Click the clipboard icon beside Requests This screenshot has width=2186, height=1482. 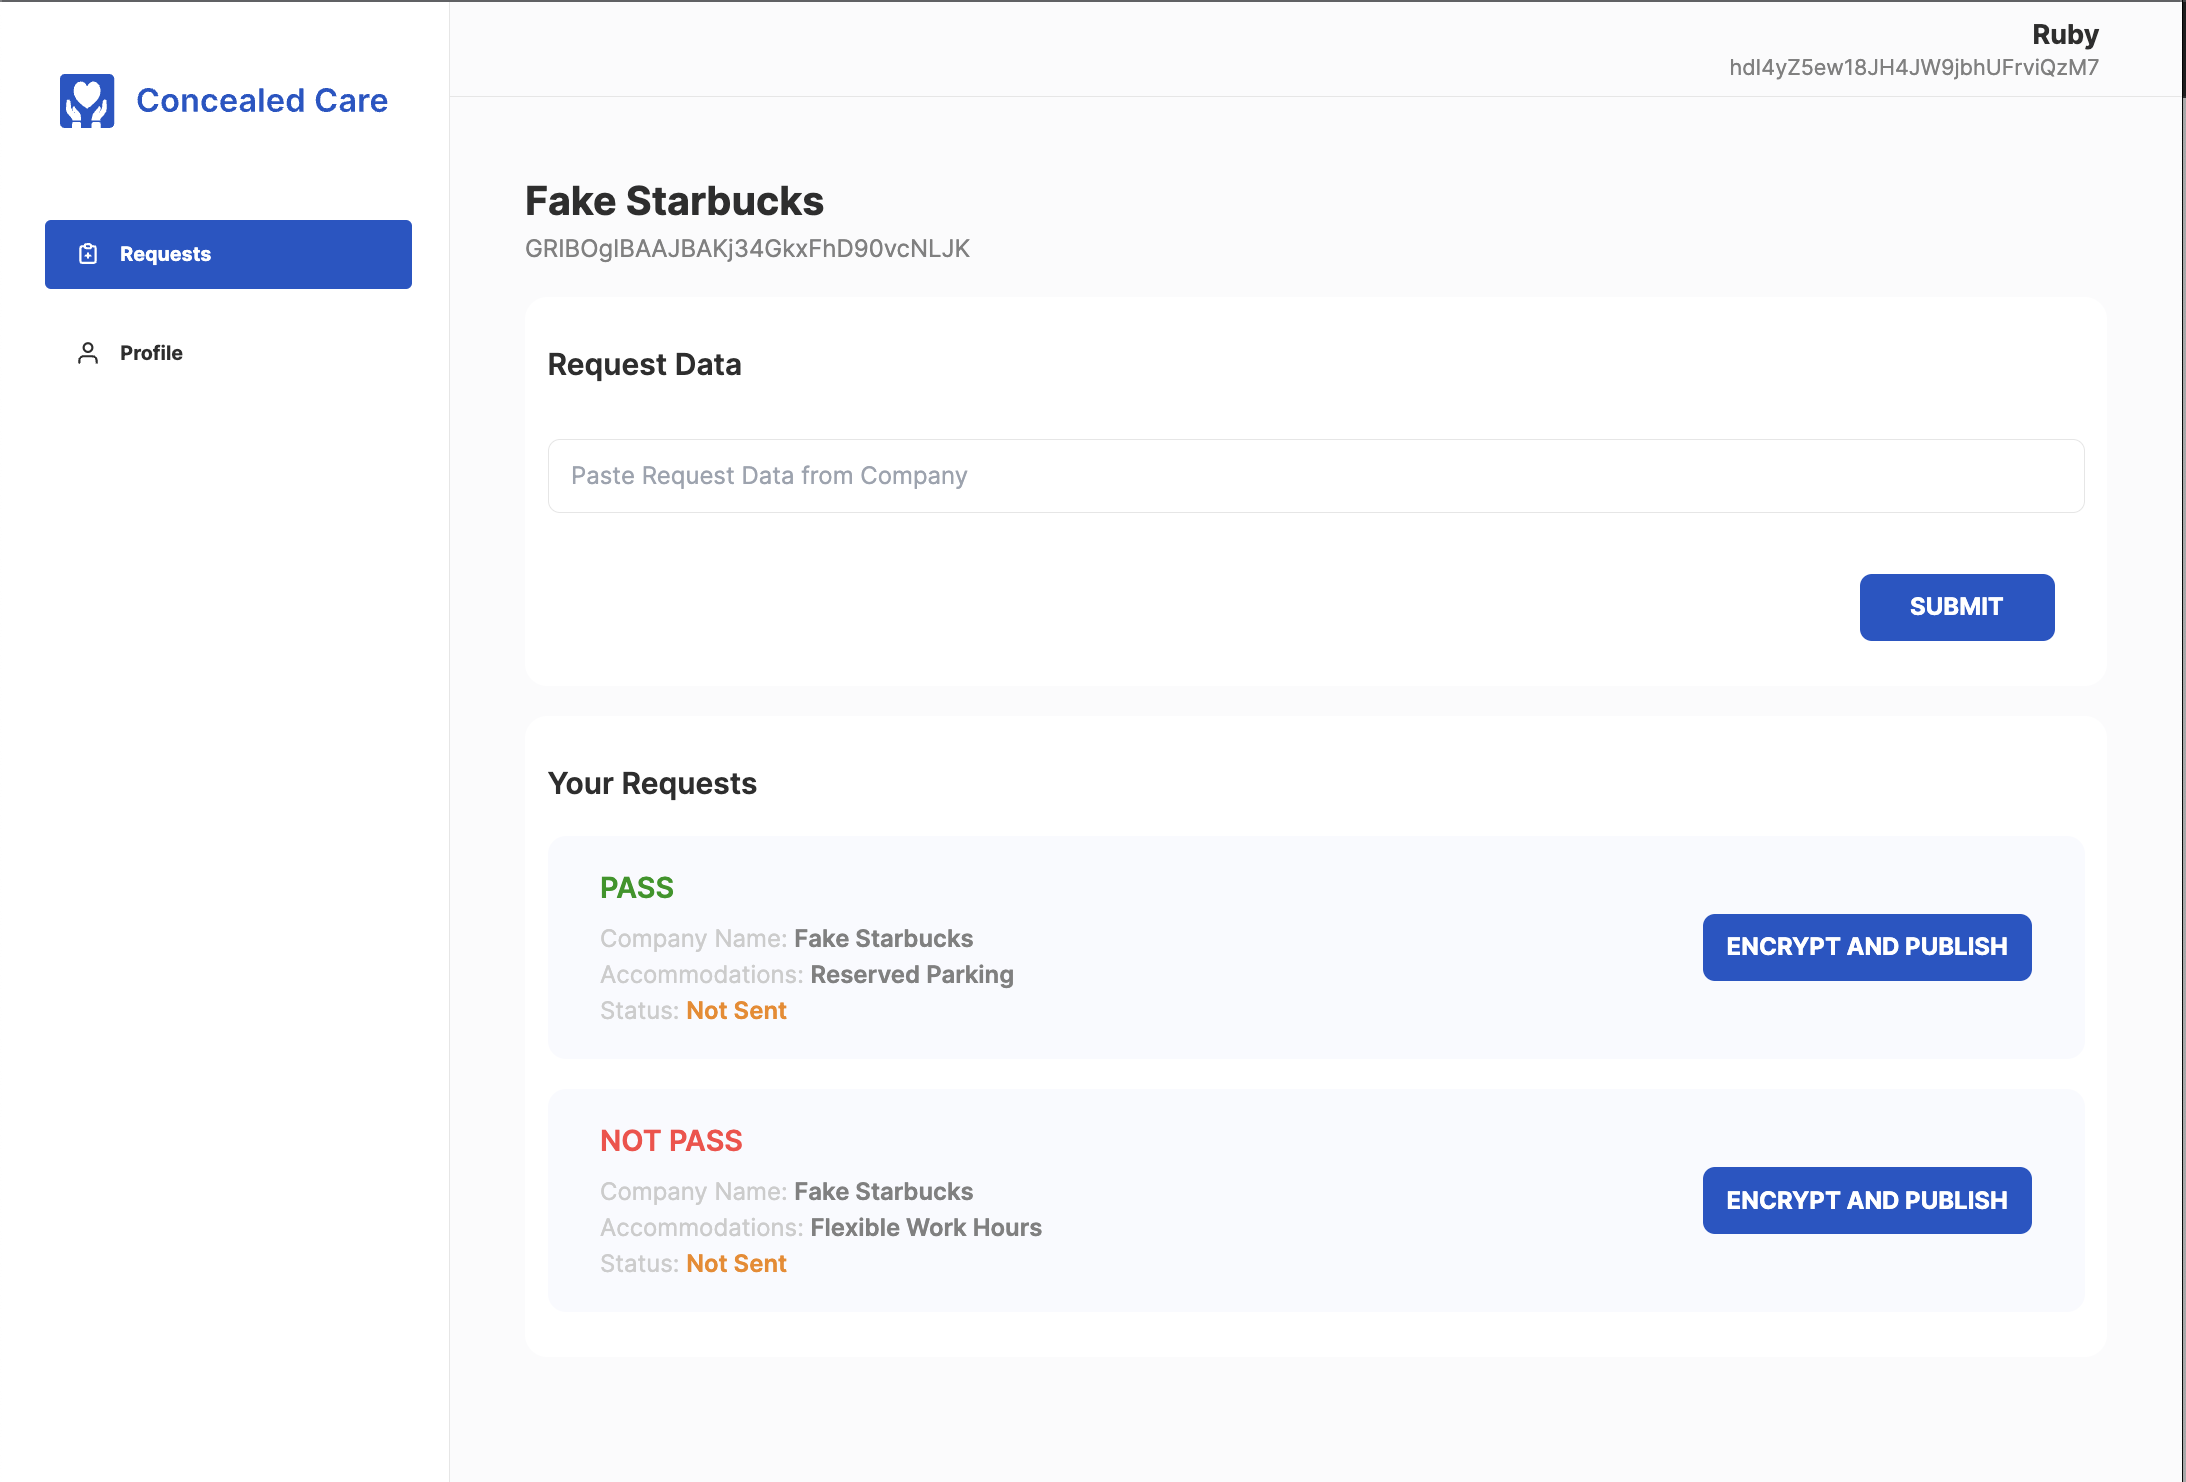tap(88, 254)
